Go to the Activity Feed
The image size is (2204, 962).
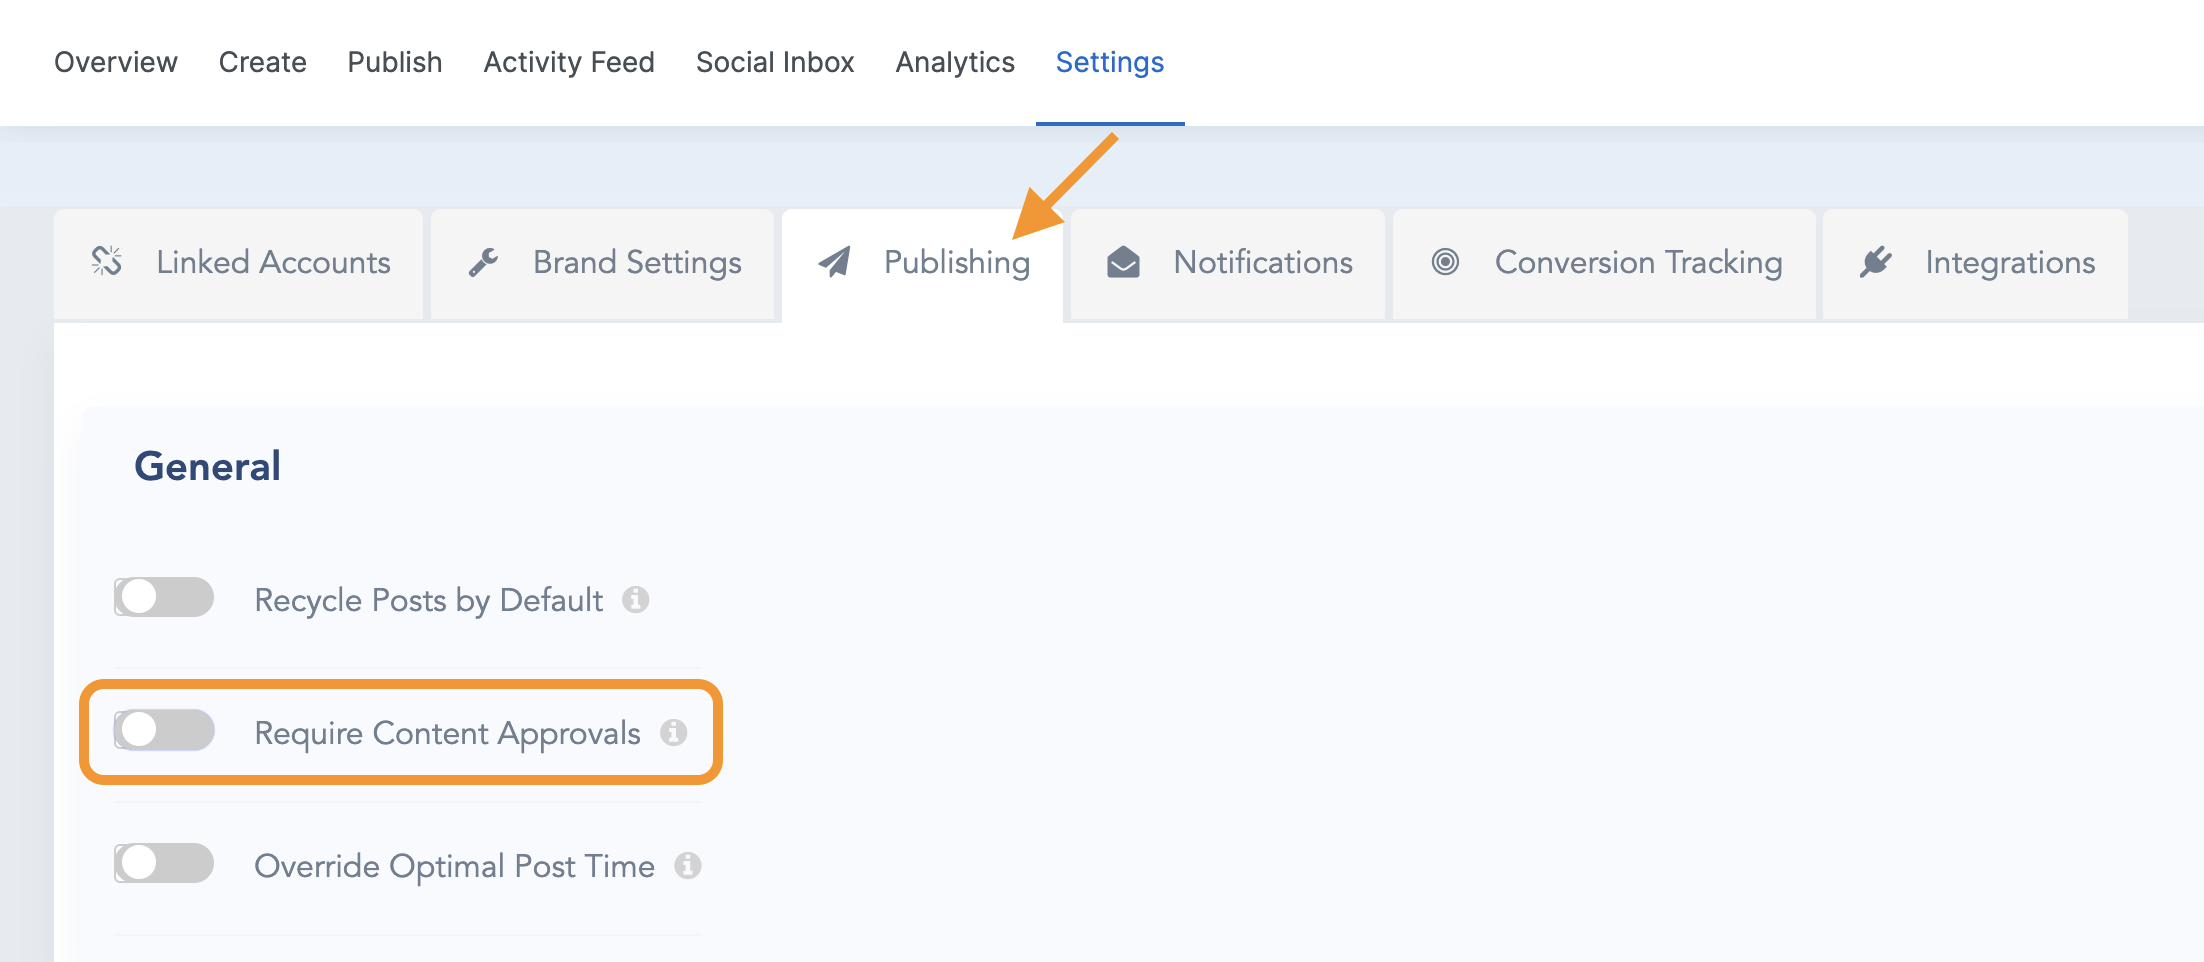[x=568, y=62]
